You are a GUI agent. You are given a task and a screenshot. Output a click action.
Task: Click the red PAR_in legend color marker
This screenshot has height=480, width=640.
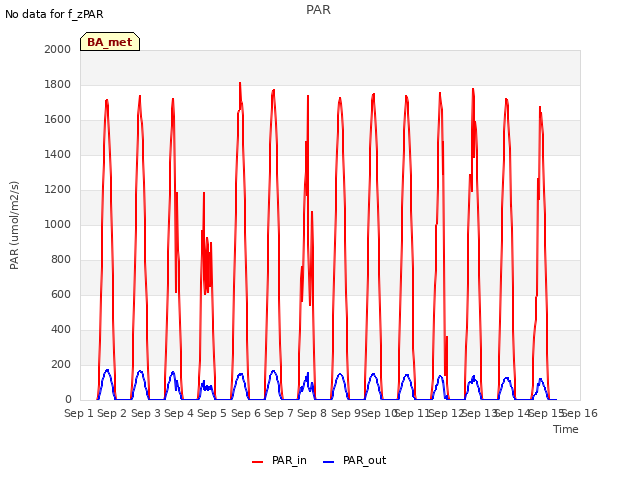click(258, 462)
